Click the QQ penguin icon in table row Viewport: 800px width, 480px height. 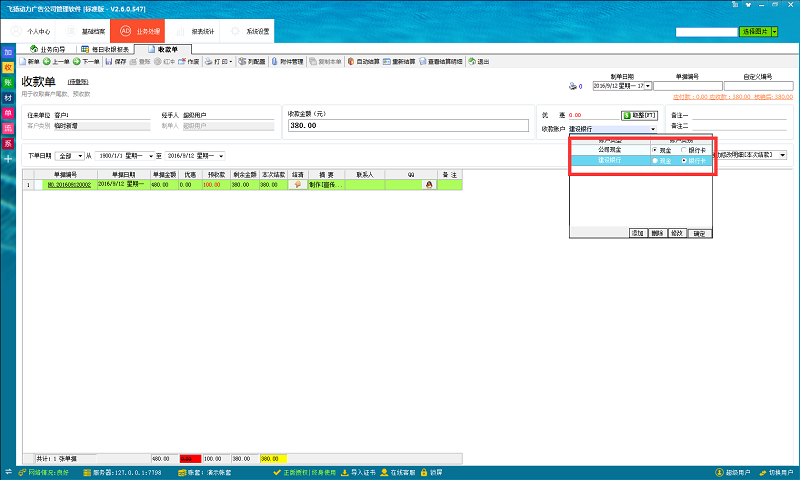point(429,185)
